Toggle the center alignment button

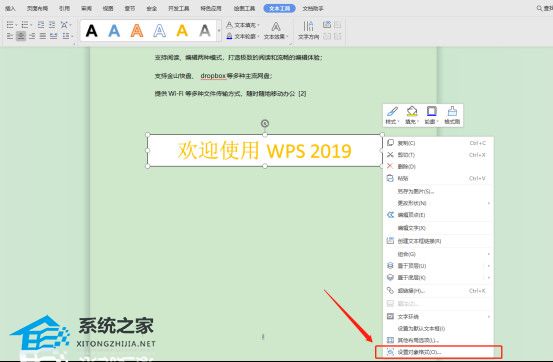pos(21,36)
